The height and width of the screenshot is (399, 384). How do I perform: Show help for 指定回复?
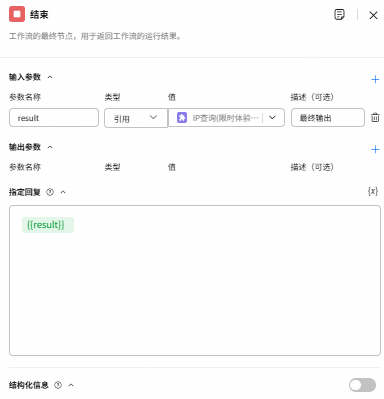click(50, 192)
